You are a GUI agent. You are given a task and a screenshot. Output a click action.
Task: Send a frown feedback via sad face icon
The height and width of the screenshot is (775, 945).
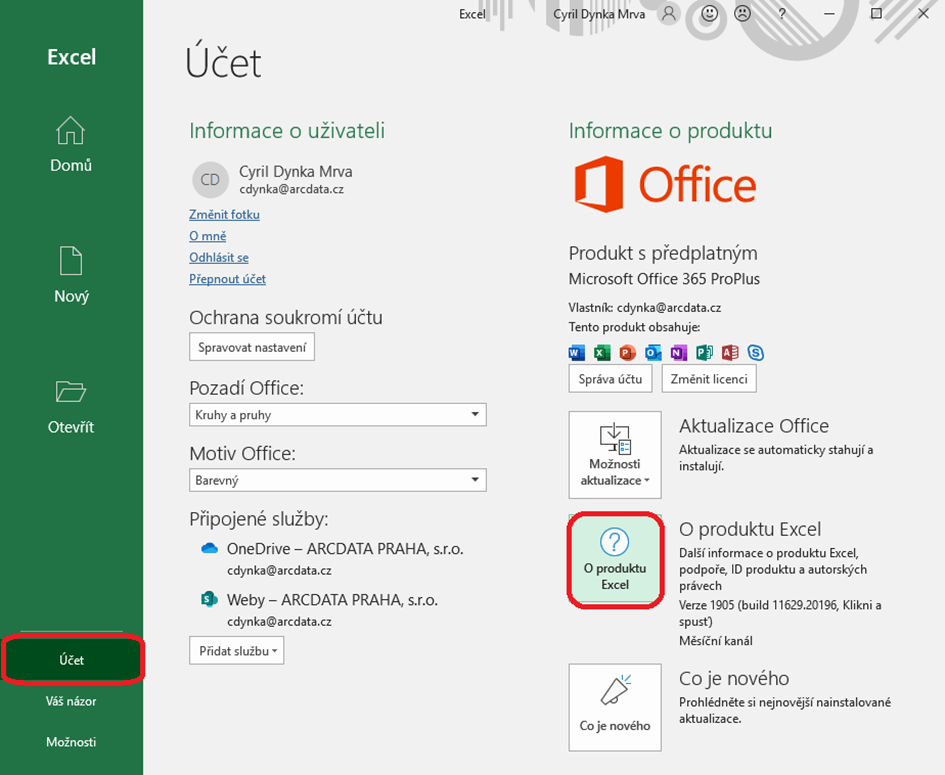pyautogui.click(x=742, y=14)
